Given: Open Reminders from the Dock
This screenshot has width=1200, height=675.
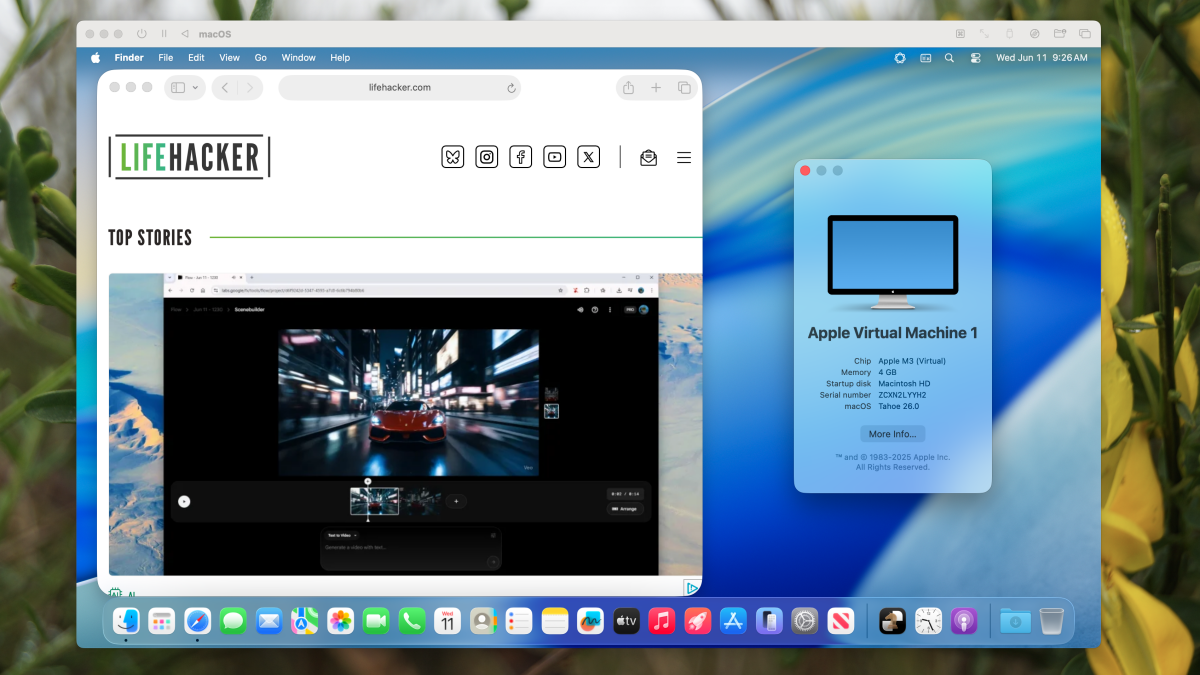Looking at the screenshot, I should click(518, 621).
